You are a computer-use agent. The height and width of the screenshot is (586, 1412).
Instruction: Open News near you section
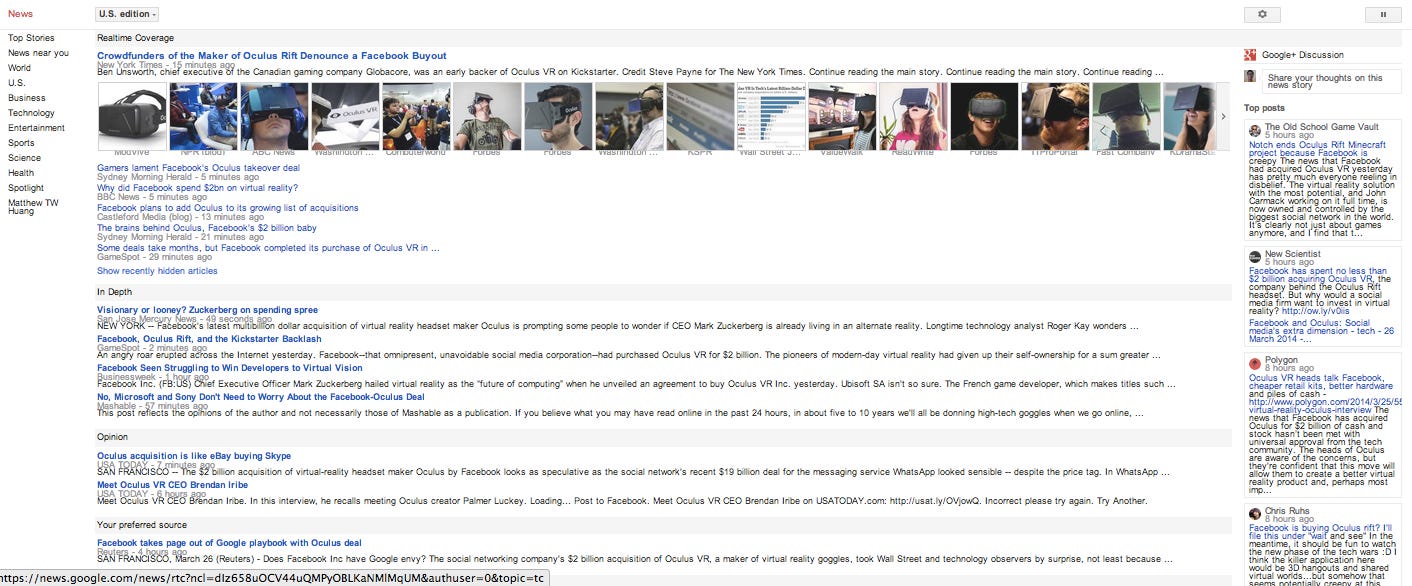(38, 53)
